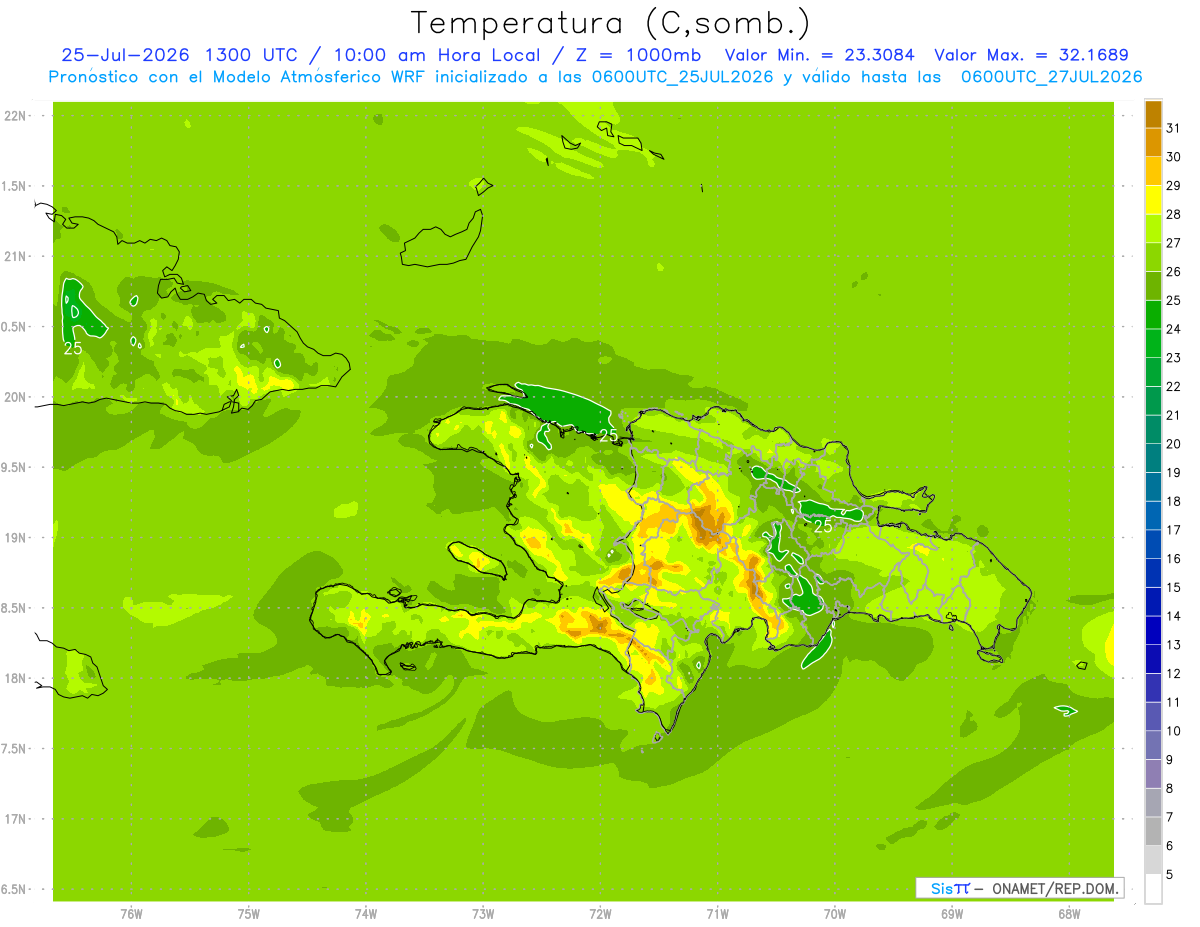
Task: Click the '14' color bar tick label
Action: coord(1173,616)
